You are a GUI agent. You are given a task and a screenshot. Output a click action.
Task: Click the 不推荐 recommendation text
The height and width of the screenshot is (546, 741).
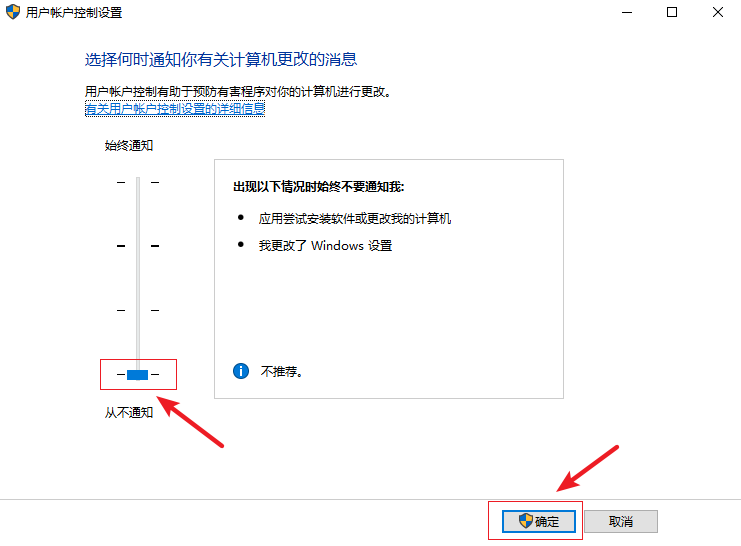(281, 372)
